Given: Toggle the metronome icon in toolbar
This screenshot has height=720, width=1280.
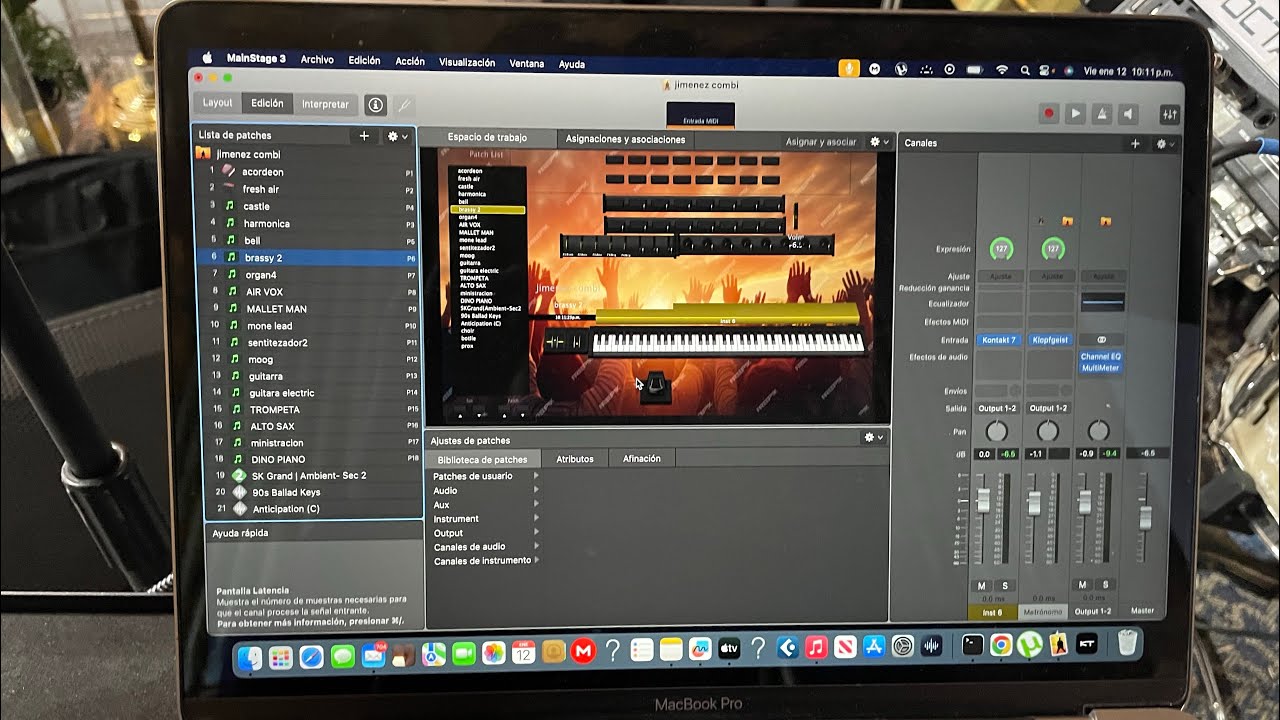Looking at the screenshot, I should 1101,114.
